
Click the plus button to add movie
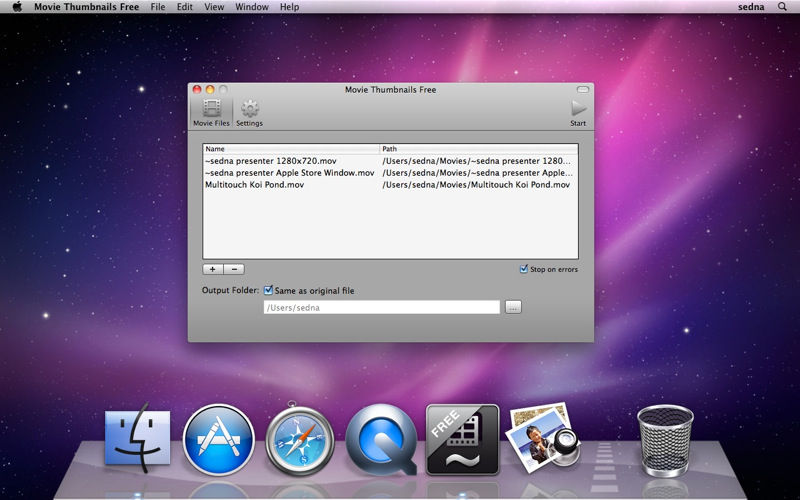pyautogui.click(x=213, y=269)
